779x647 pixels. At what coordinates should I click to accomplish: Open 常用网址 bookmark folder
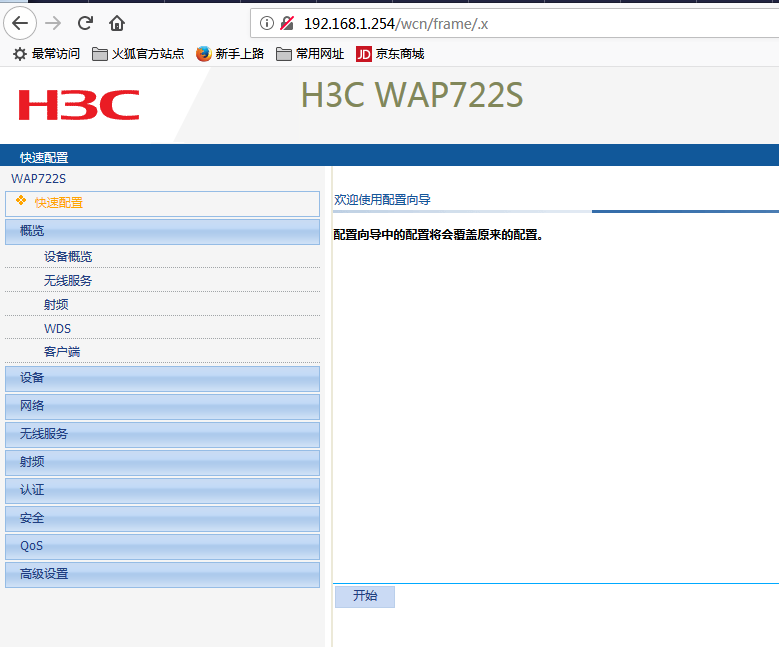[310, 54]
